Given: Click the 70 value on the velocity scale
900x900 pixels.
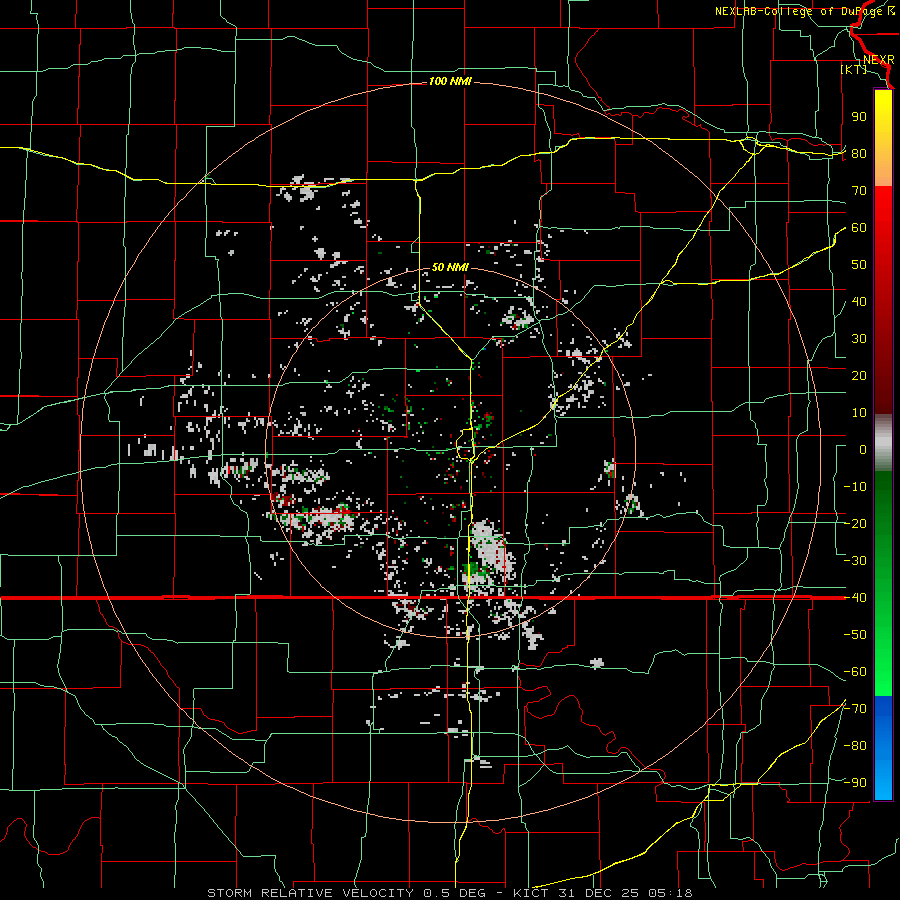Looking at the screenshot, I should pos(859,191).
